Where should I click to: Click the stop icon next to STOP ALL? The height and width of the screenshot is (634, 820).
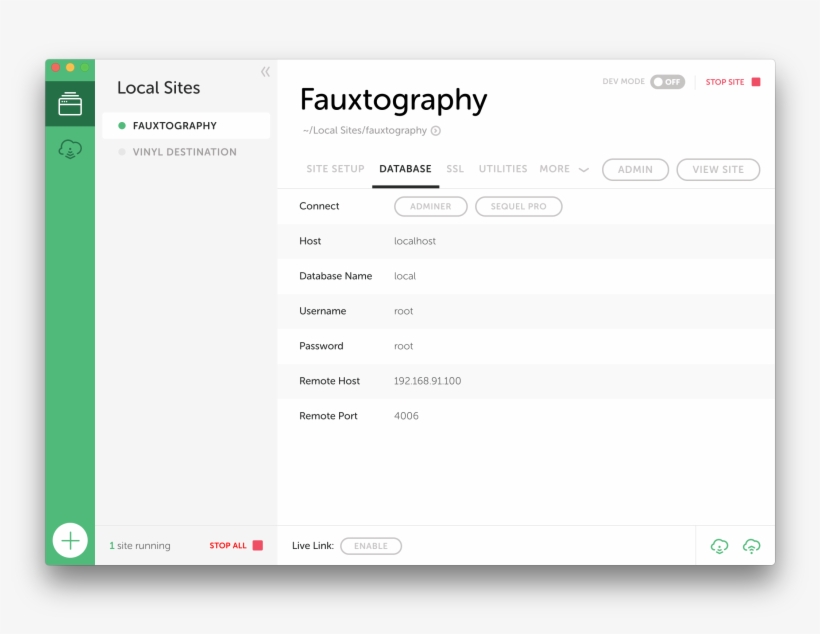click(x=259, y=545)
